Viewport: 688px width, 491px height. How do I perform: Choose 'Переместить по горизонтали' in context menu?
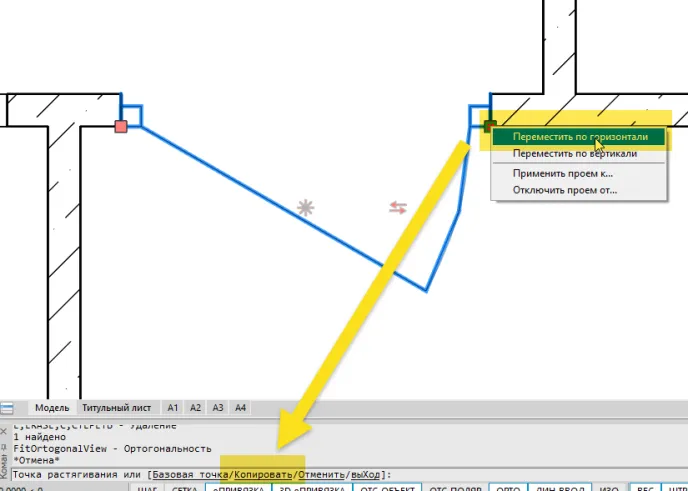pyautogui.click(x=579, y=137)
